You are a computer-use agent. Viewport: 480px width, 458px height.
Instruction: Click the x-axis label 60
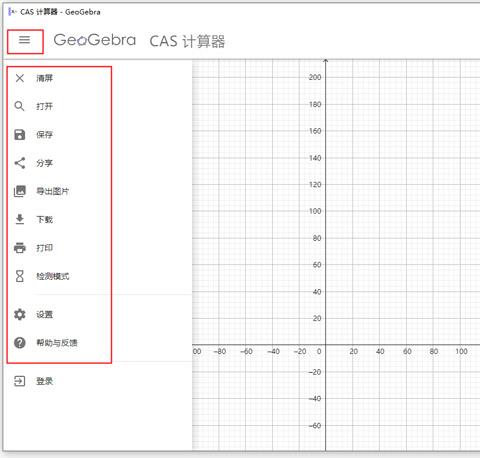click(x=407, y=351)
